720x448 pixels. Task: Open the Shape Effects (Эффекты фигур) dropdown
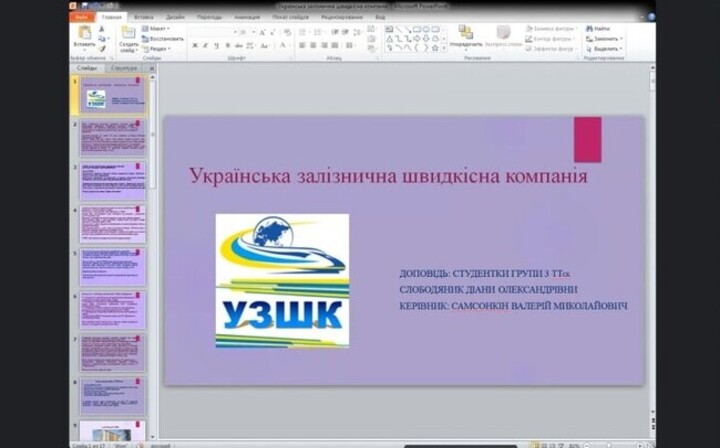coord(551,49)
